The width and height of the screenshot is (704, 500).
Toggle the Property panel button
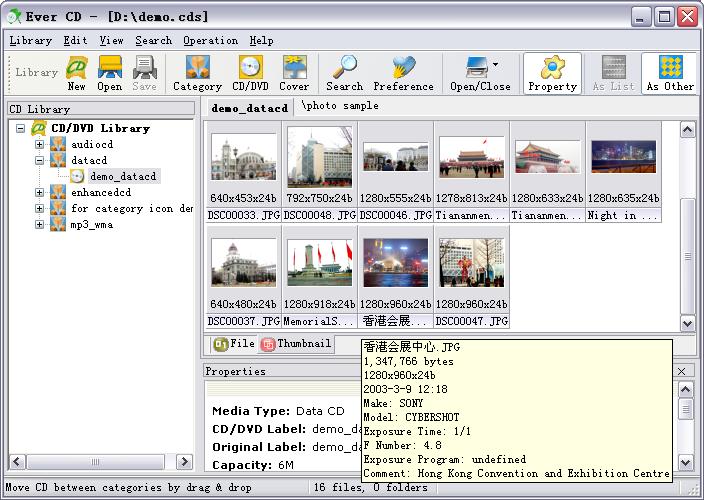(553, 74)
